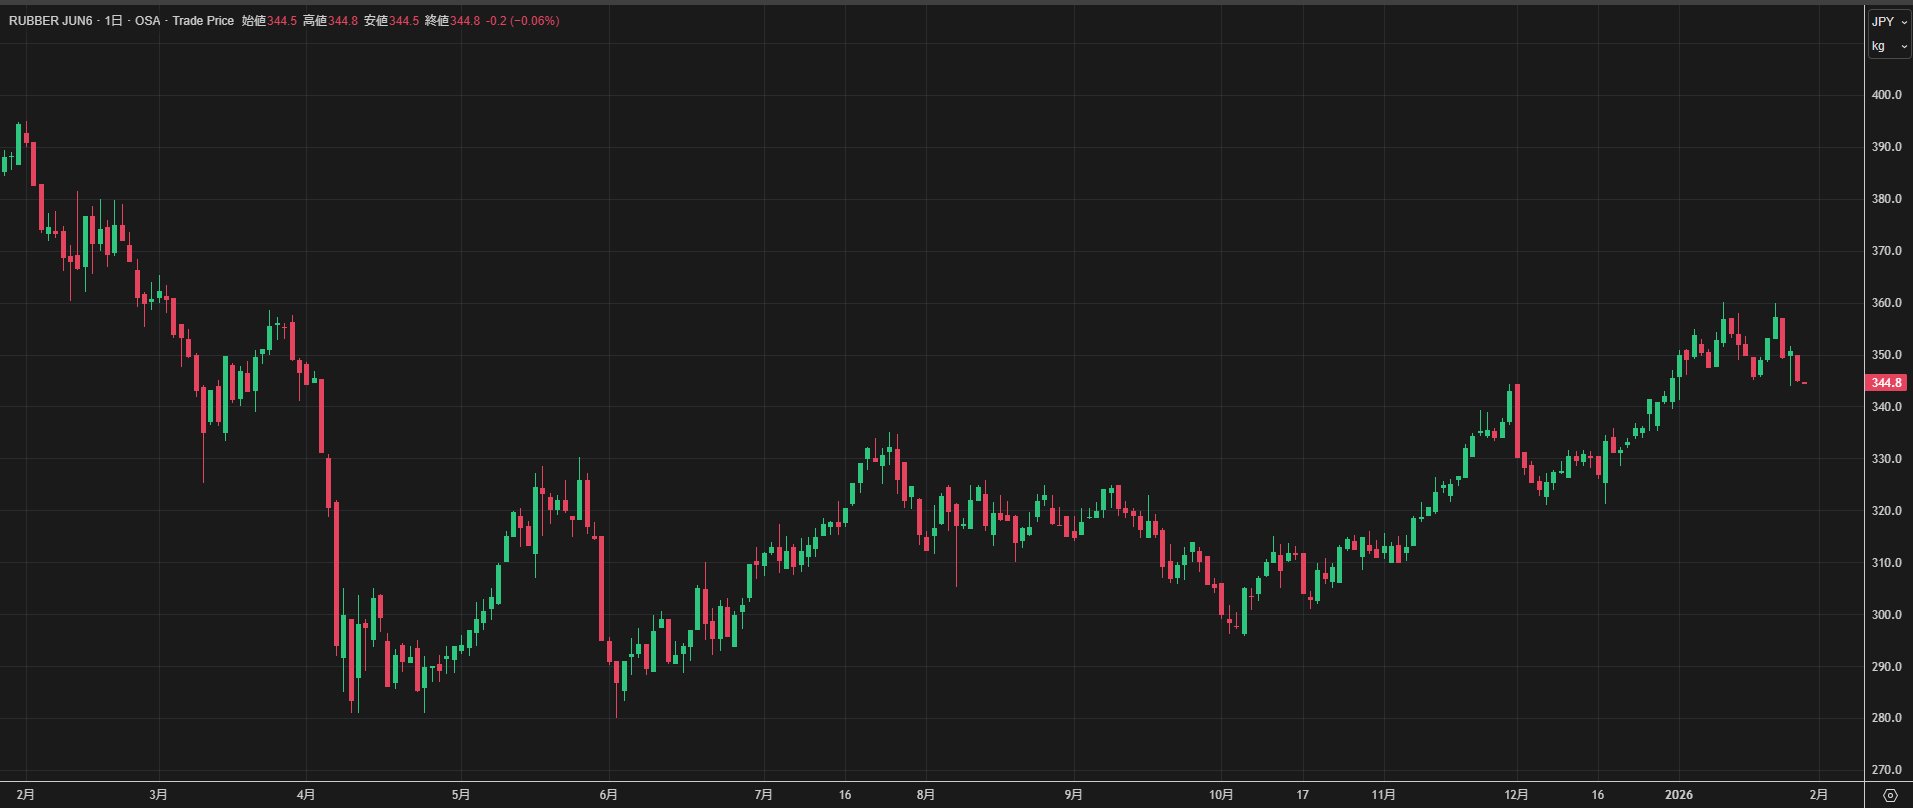Screen dimensions: 1913x808
Task: Click the 6月 marker on the time axis
Action: pos(608,795)
